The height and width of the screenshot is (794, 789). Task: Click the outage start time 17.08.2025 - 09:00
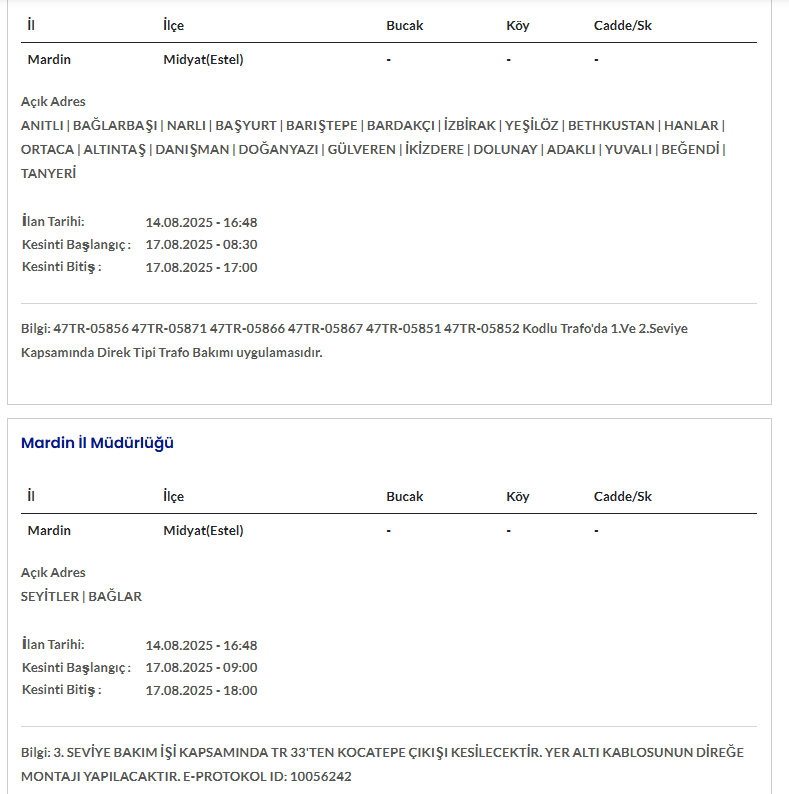coord(201,667)
